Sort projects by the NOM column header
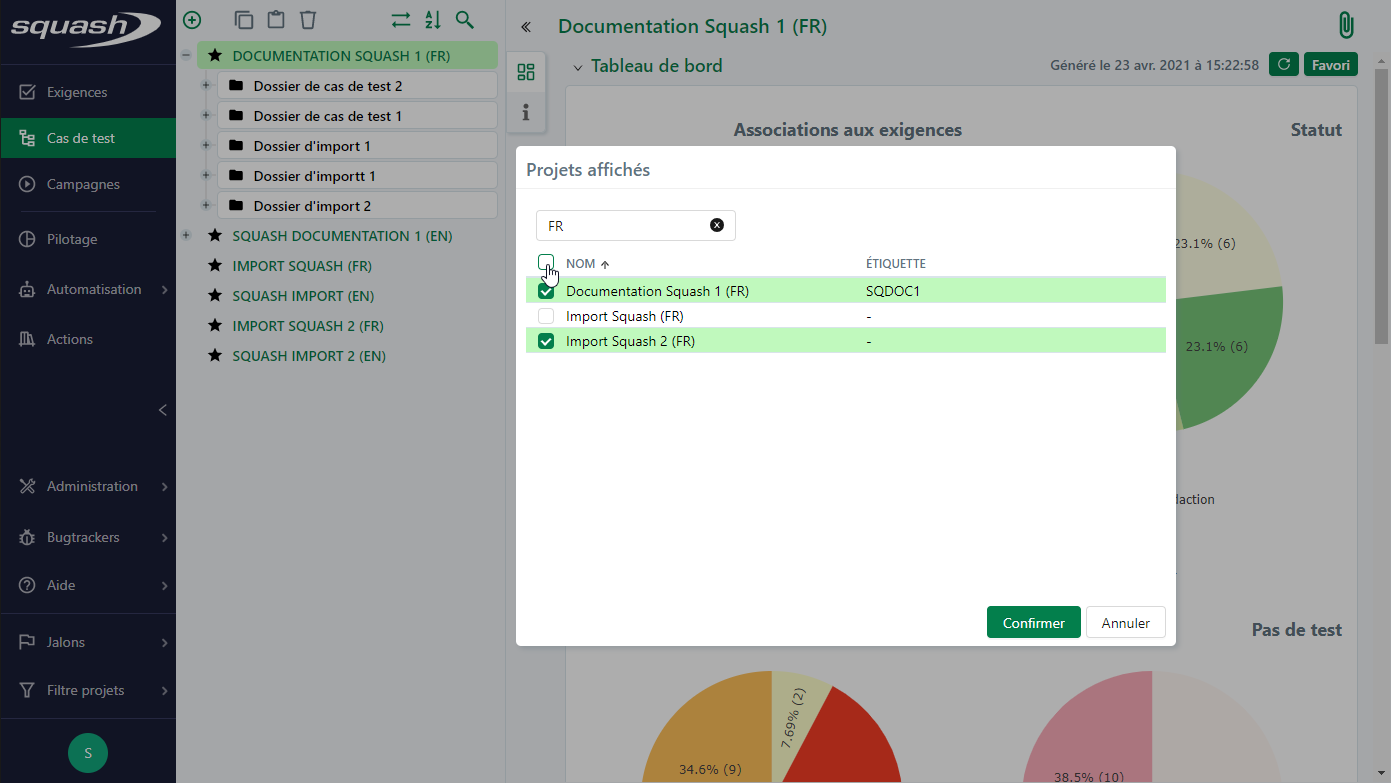Image resolution: width=1391 pixels, height=783 pixels. pyautogui.click(x=581, y=264)
